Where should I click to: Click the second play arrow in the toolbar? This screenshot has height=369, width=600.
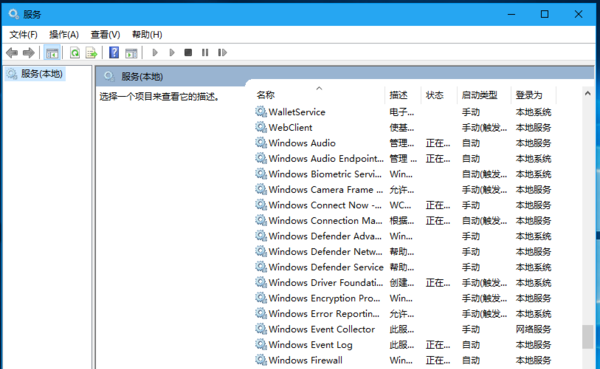[x=172, y=52]
